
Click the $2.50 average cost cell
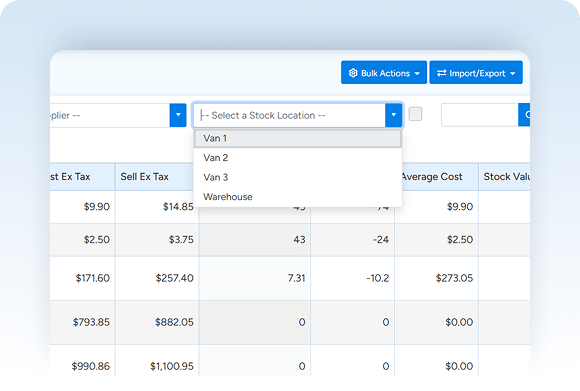tap(436, 240)
